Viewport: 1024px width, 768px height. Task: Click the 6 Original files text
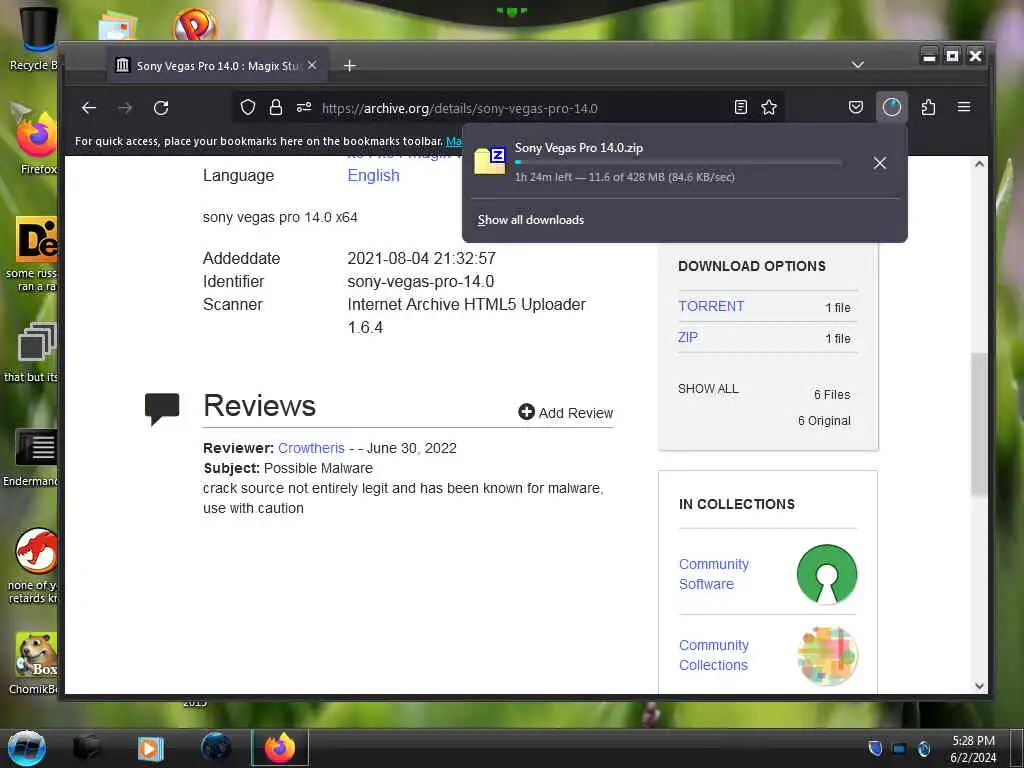[x=824, y=421]
